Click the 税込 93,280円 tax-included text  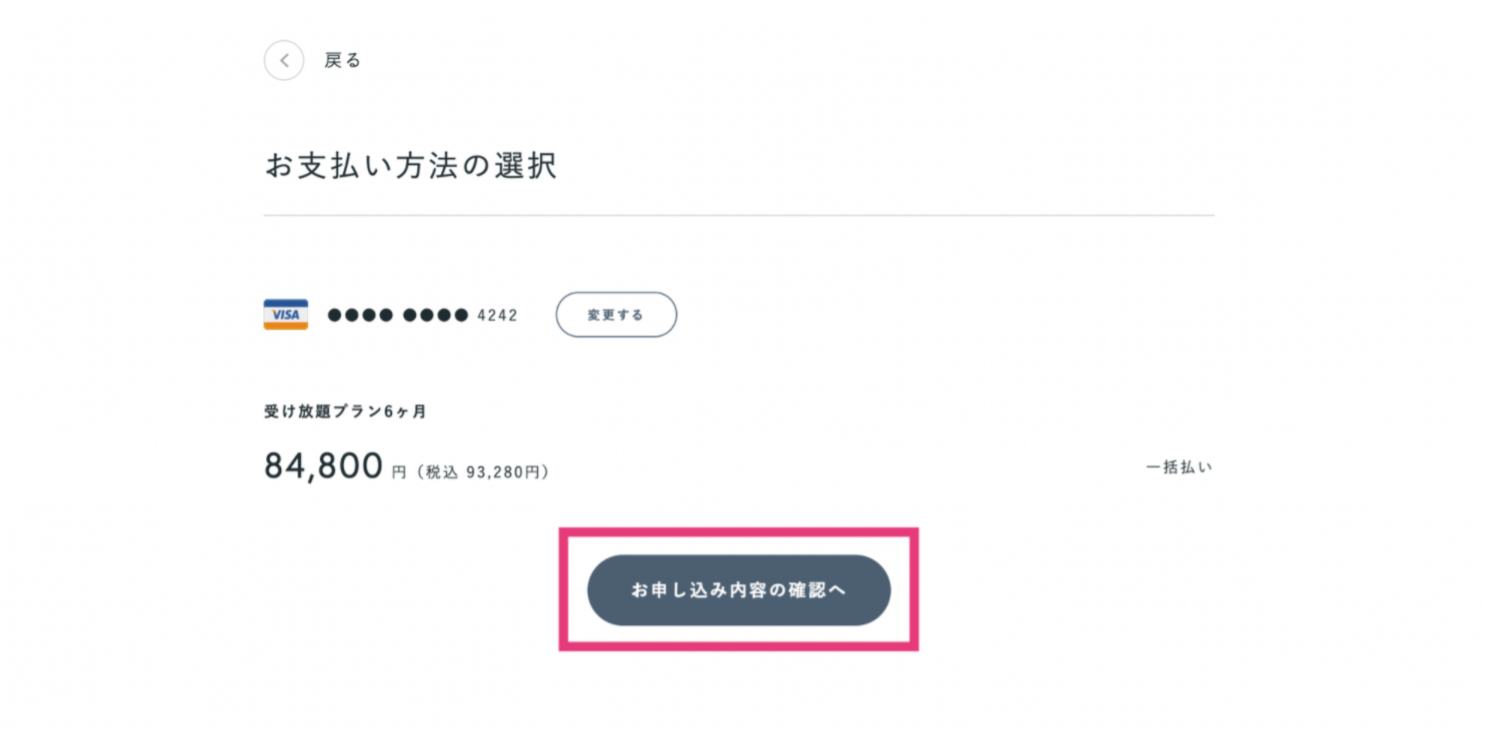484,471
